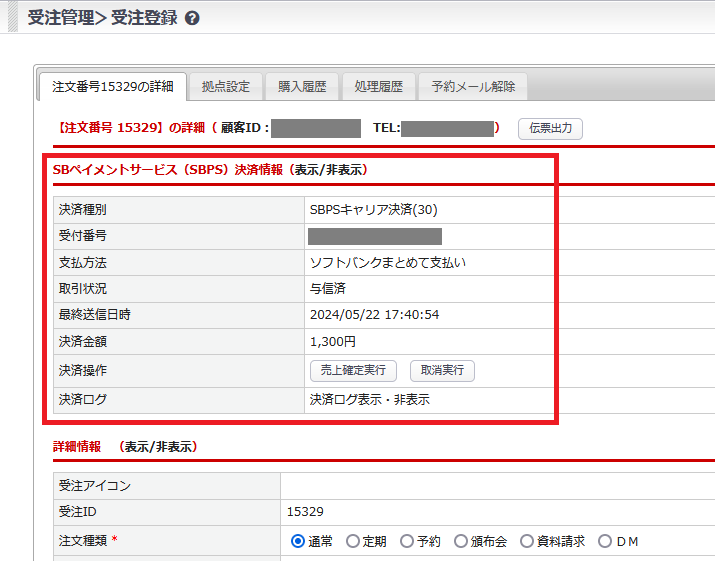Collapse the 詳細情報 section header
Image resolution: width=715 pixels, height=561 pixels.
[x=125, y=447]
